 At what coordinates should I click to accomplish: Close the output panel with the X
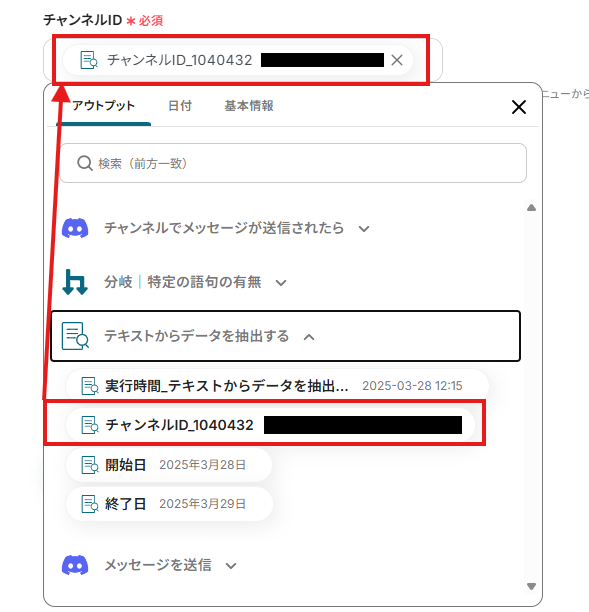519,107
